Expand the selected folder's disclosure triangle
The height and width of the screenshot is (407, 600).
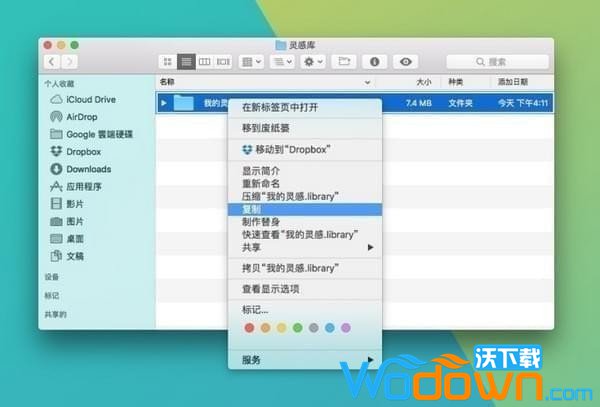(x=164, y=103)
